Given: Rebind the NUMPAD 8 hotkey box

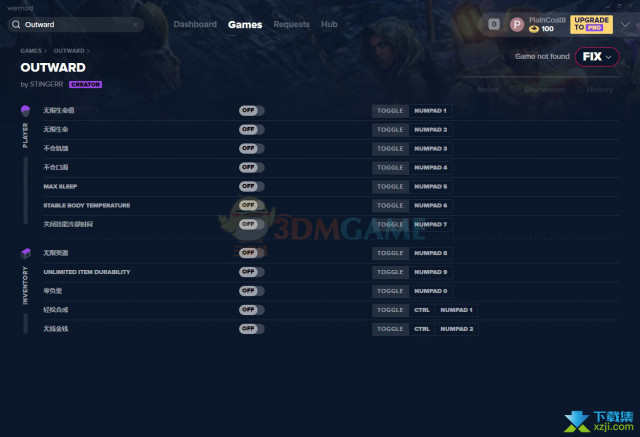Looking at the screenshot, I should pos(431,253).
